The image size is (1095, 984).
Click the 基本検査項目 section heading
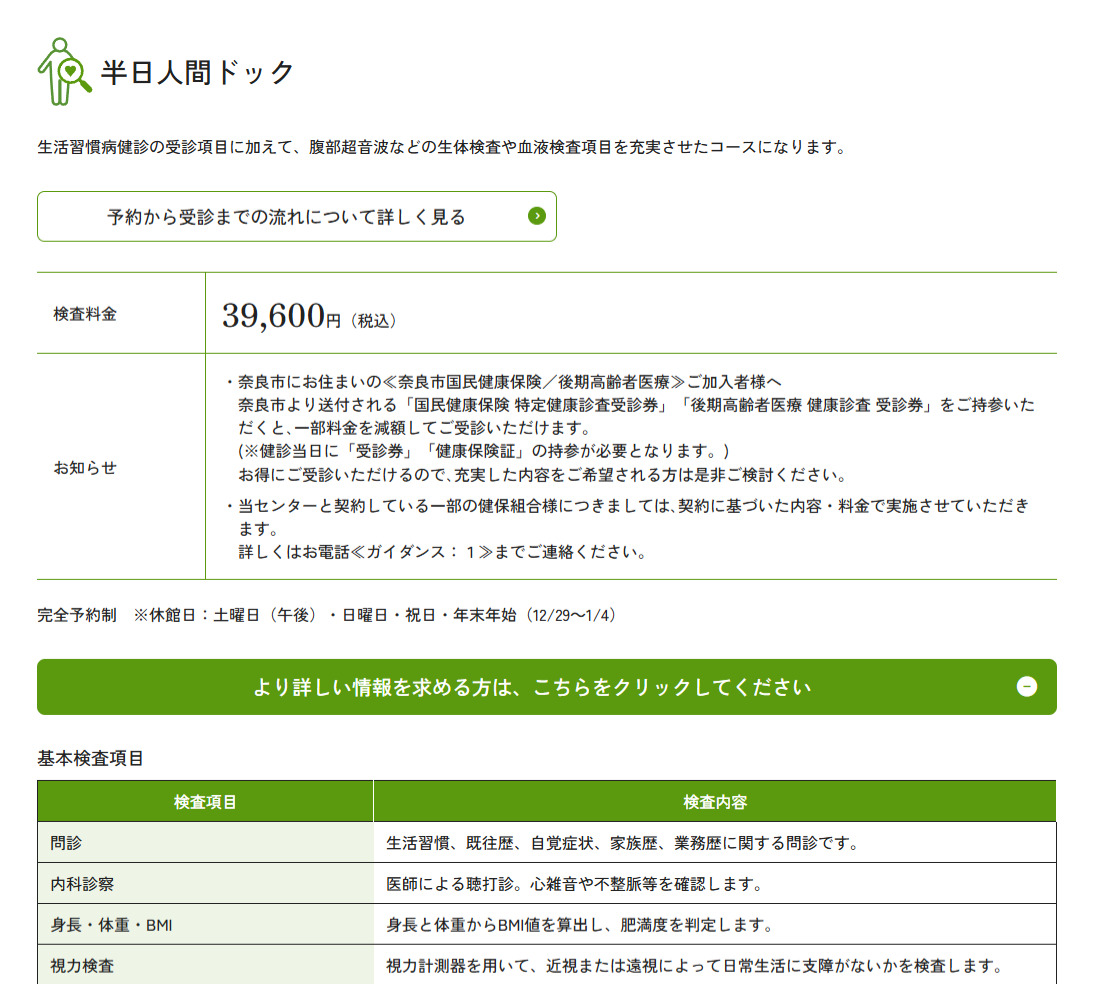(x=91, y=758)
